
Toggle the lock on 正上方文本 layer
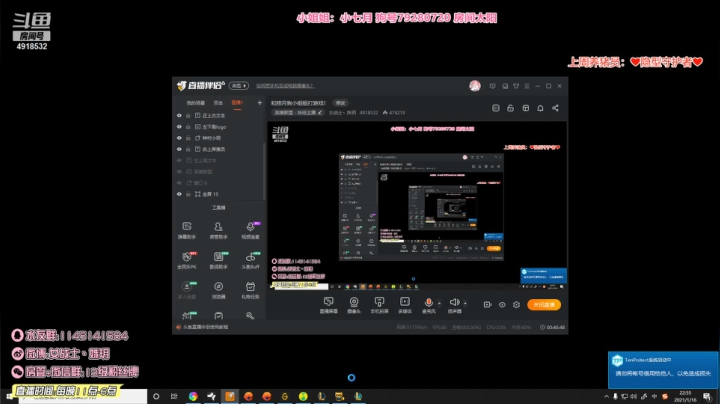(x=188, y=115)
